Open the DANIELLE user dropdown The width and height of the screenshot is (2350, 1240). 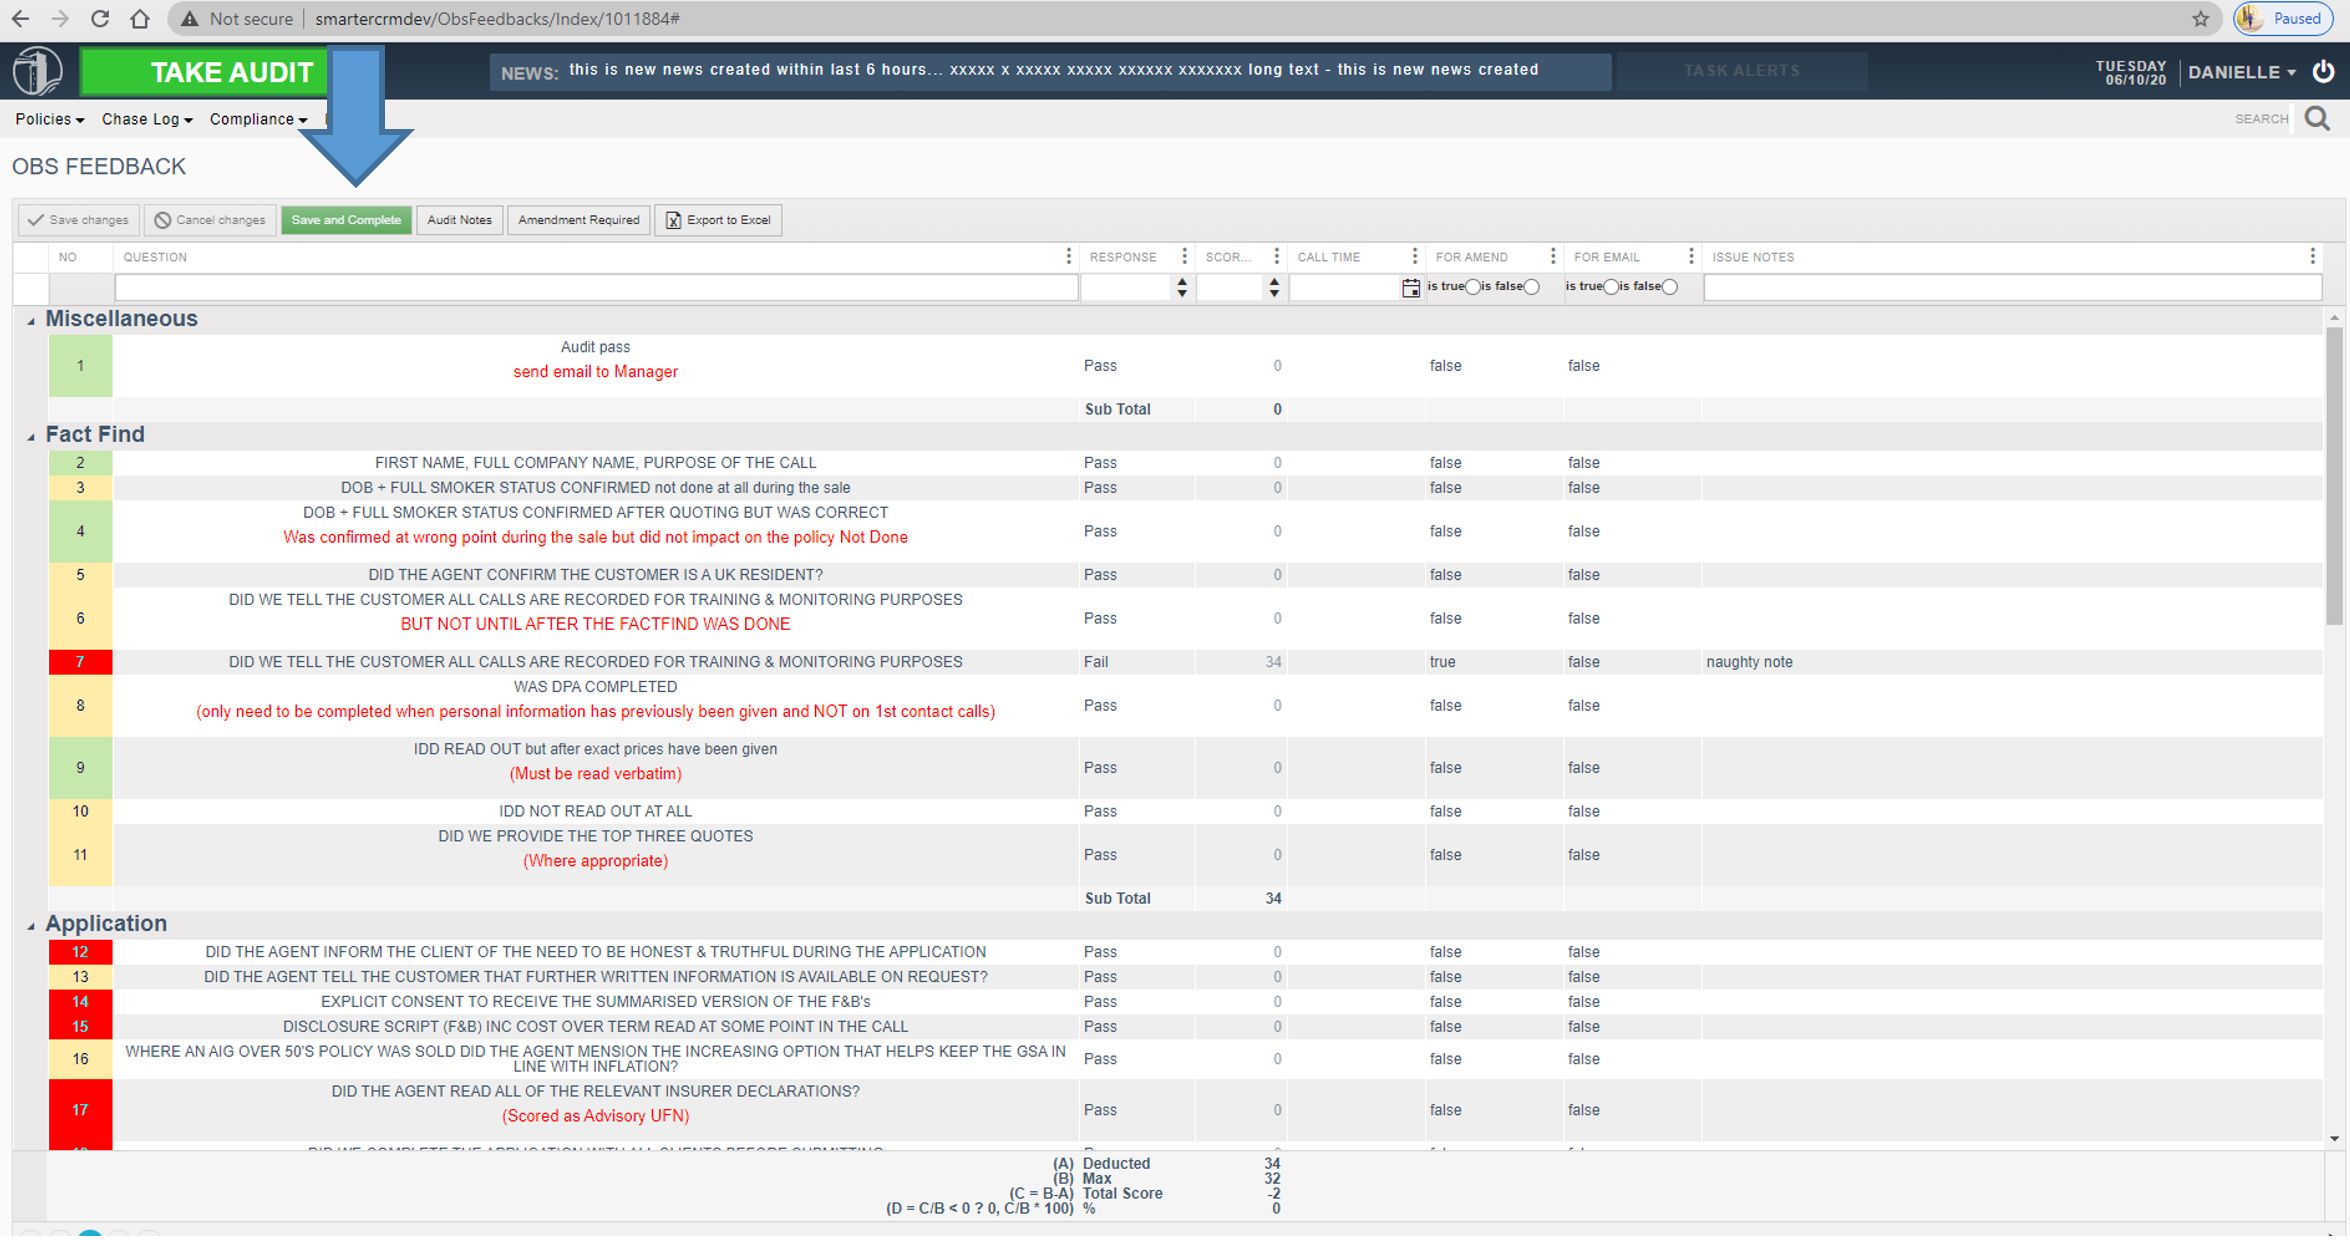2241,72
